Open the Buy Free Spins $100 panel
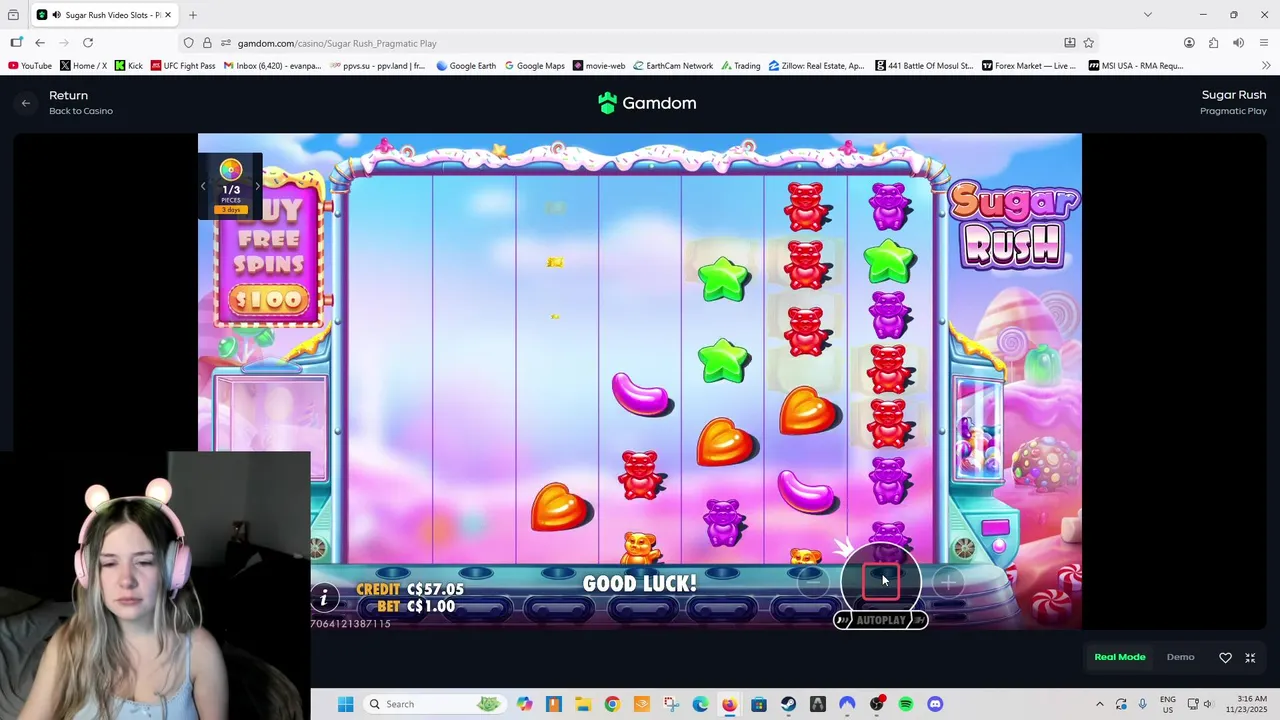 point(269,248)
